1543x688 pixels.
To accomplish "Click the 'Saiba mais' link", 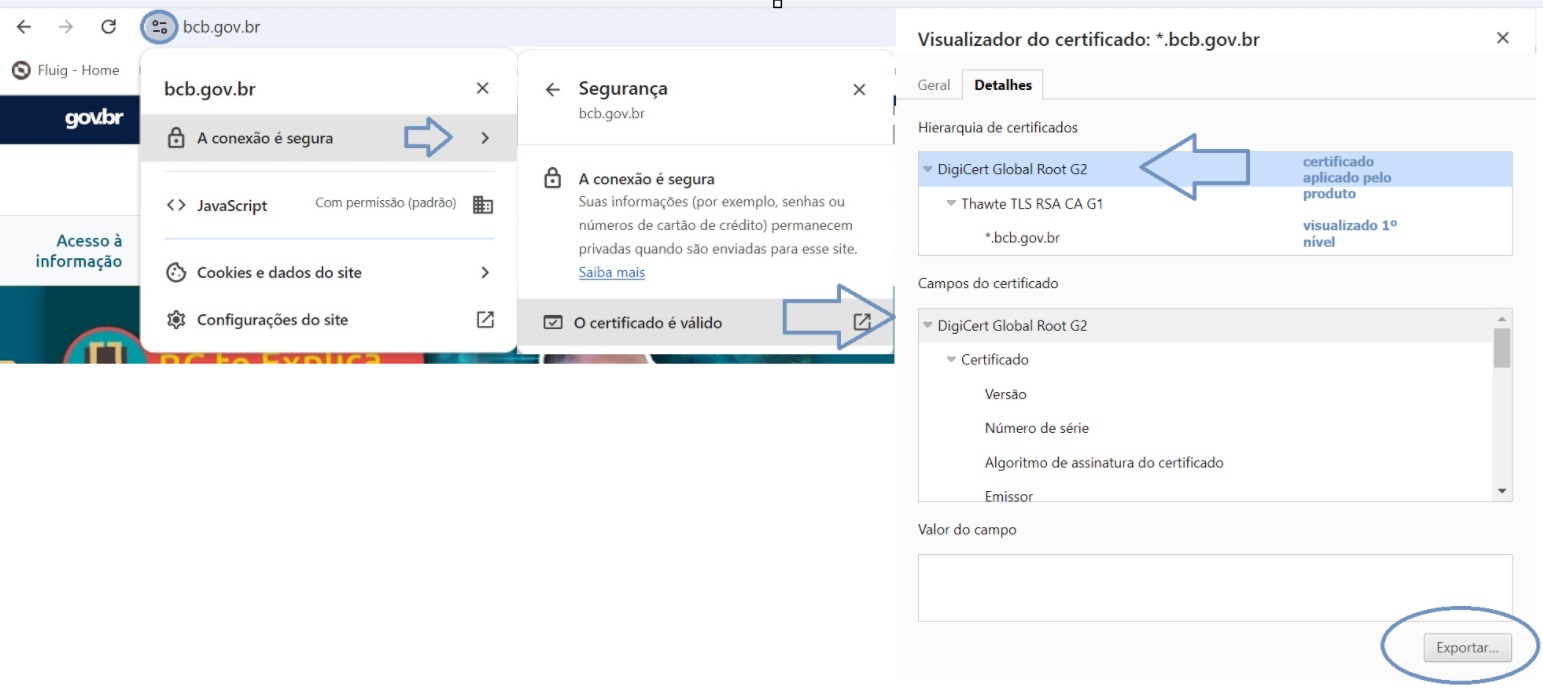I will [612, 272].
